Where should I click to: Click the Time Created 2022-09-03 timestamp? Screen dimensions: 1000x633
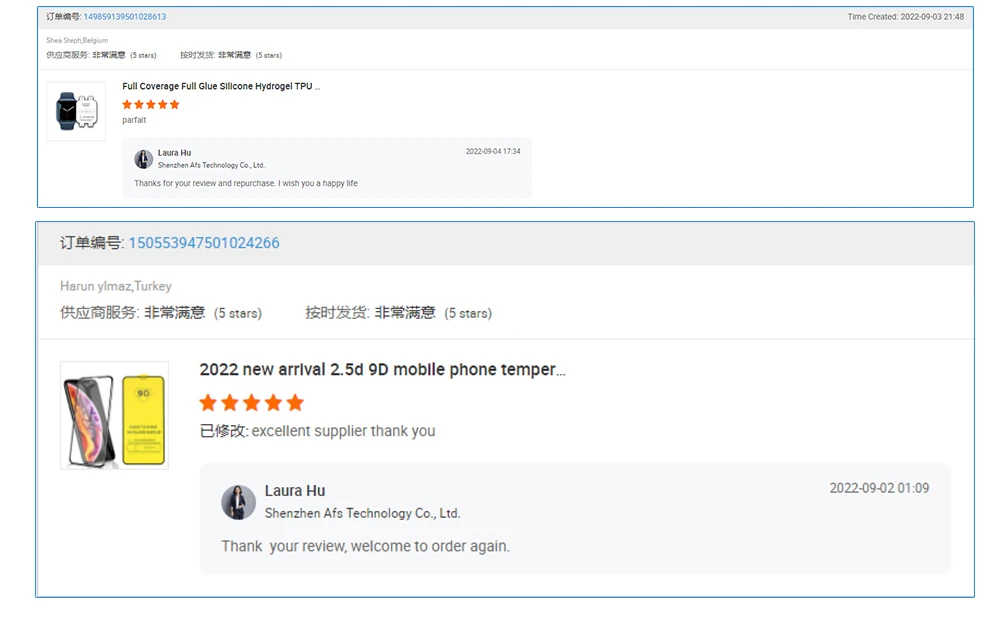[905, 17]
